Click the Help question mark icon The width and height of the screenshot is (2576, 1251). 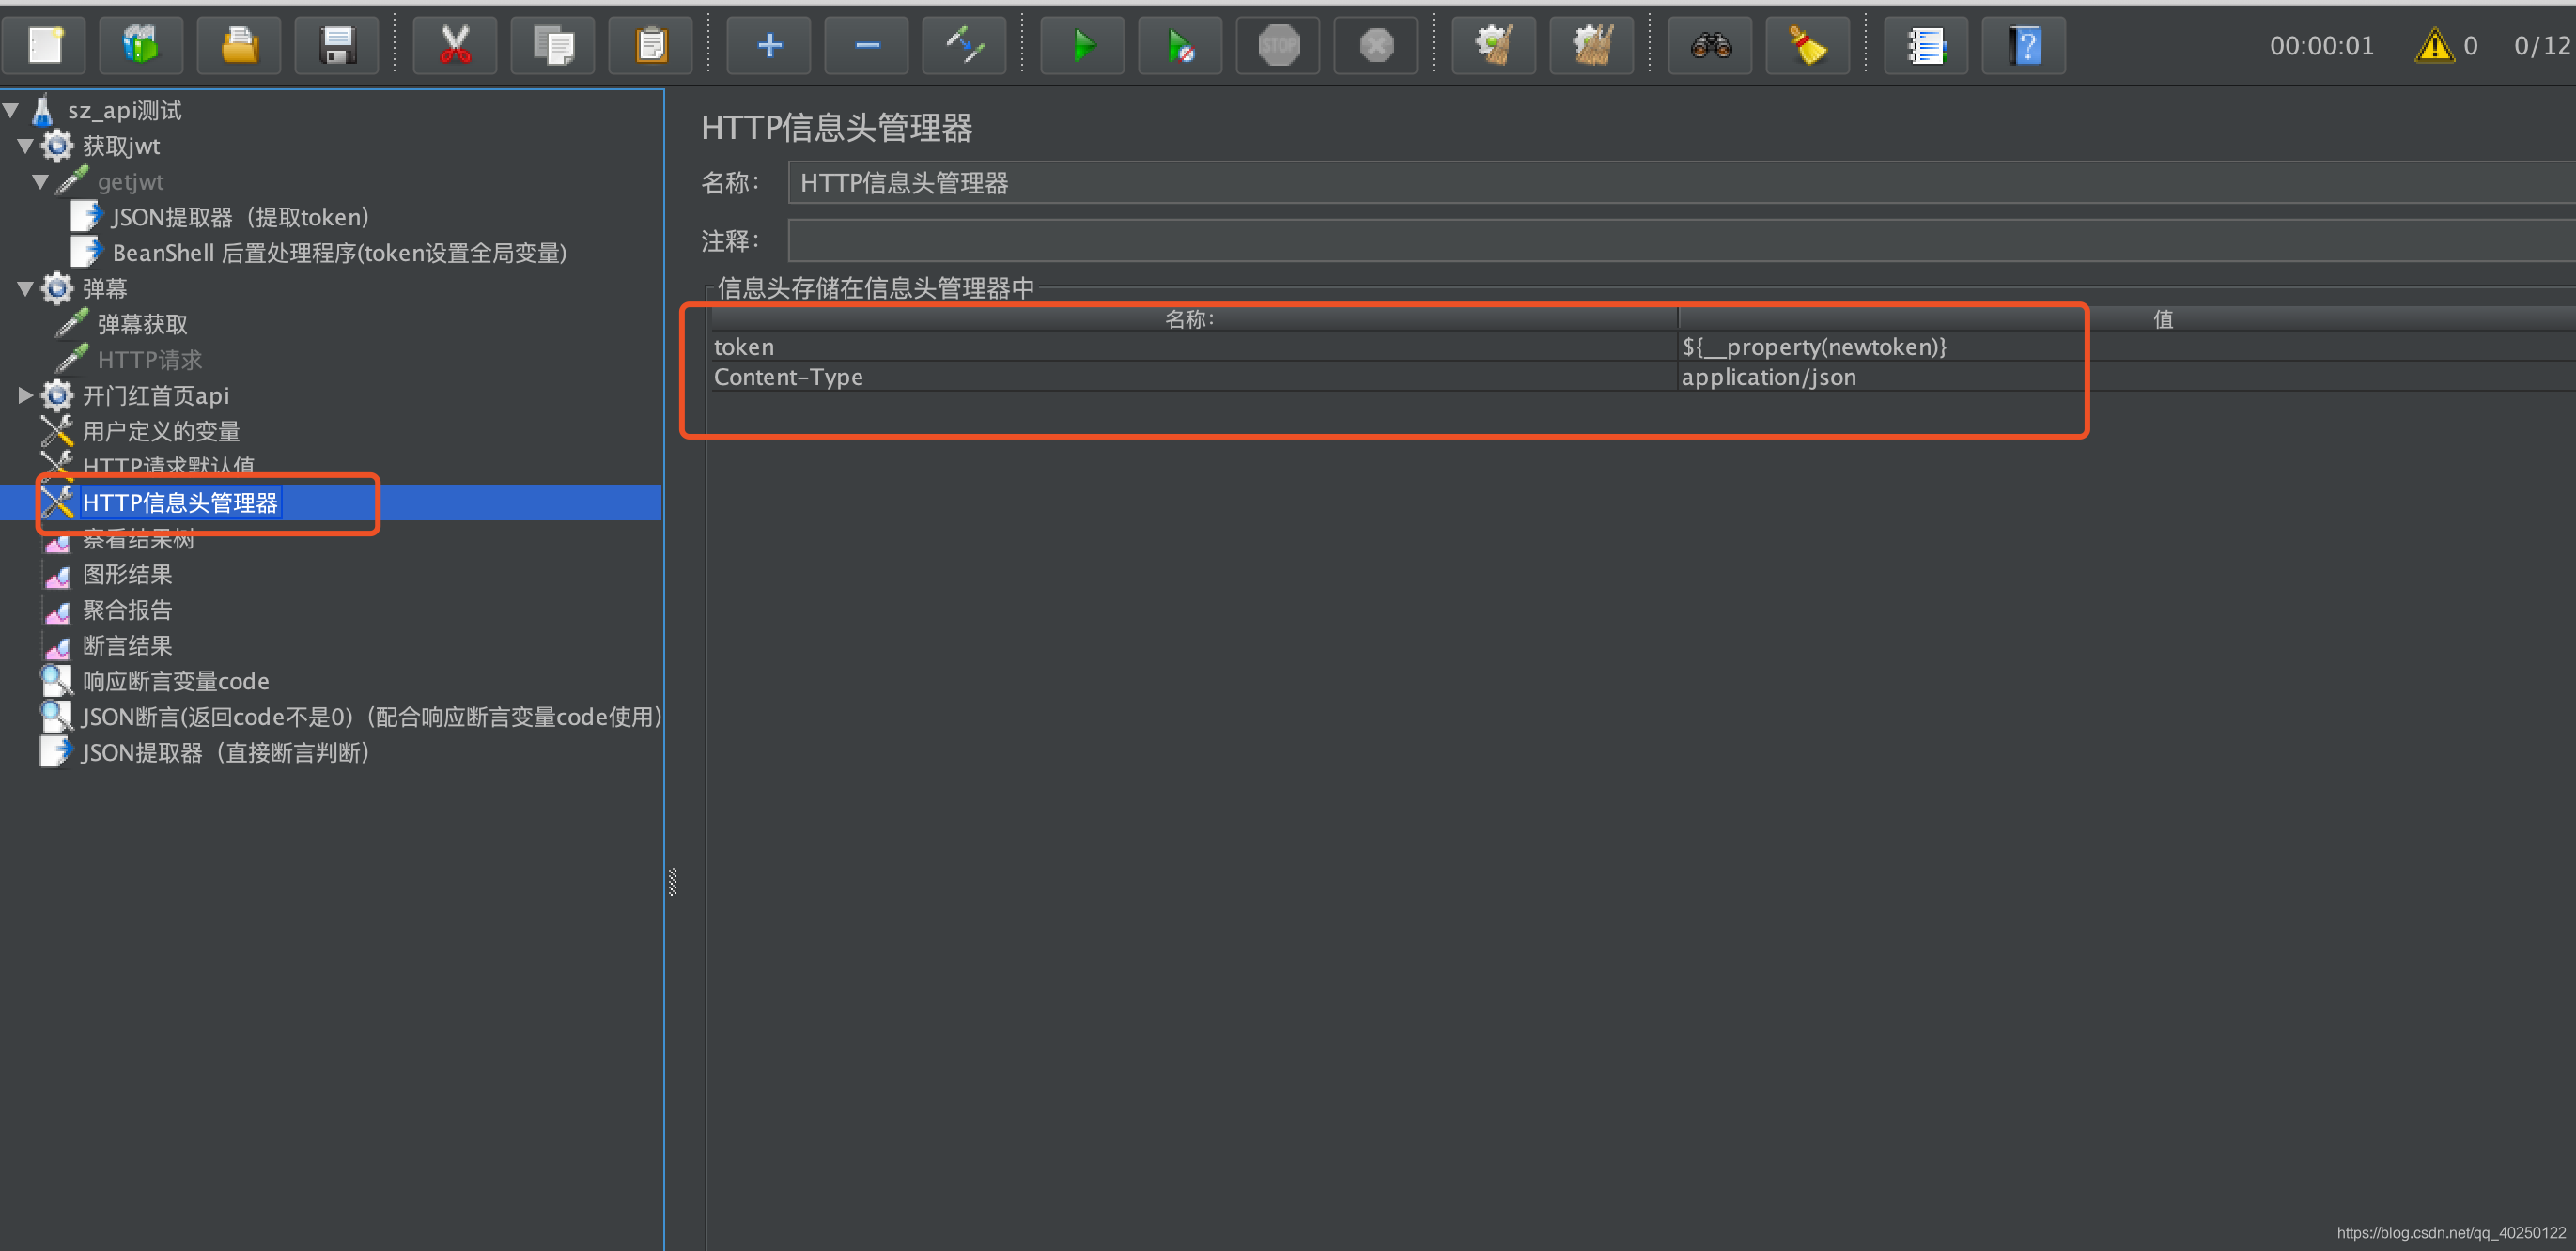click(x=2024, y=46)
